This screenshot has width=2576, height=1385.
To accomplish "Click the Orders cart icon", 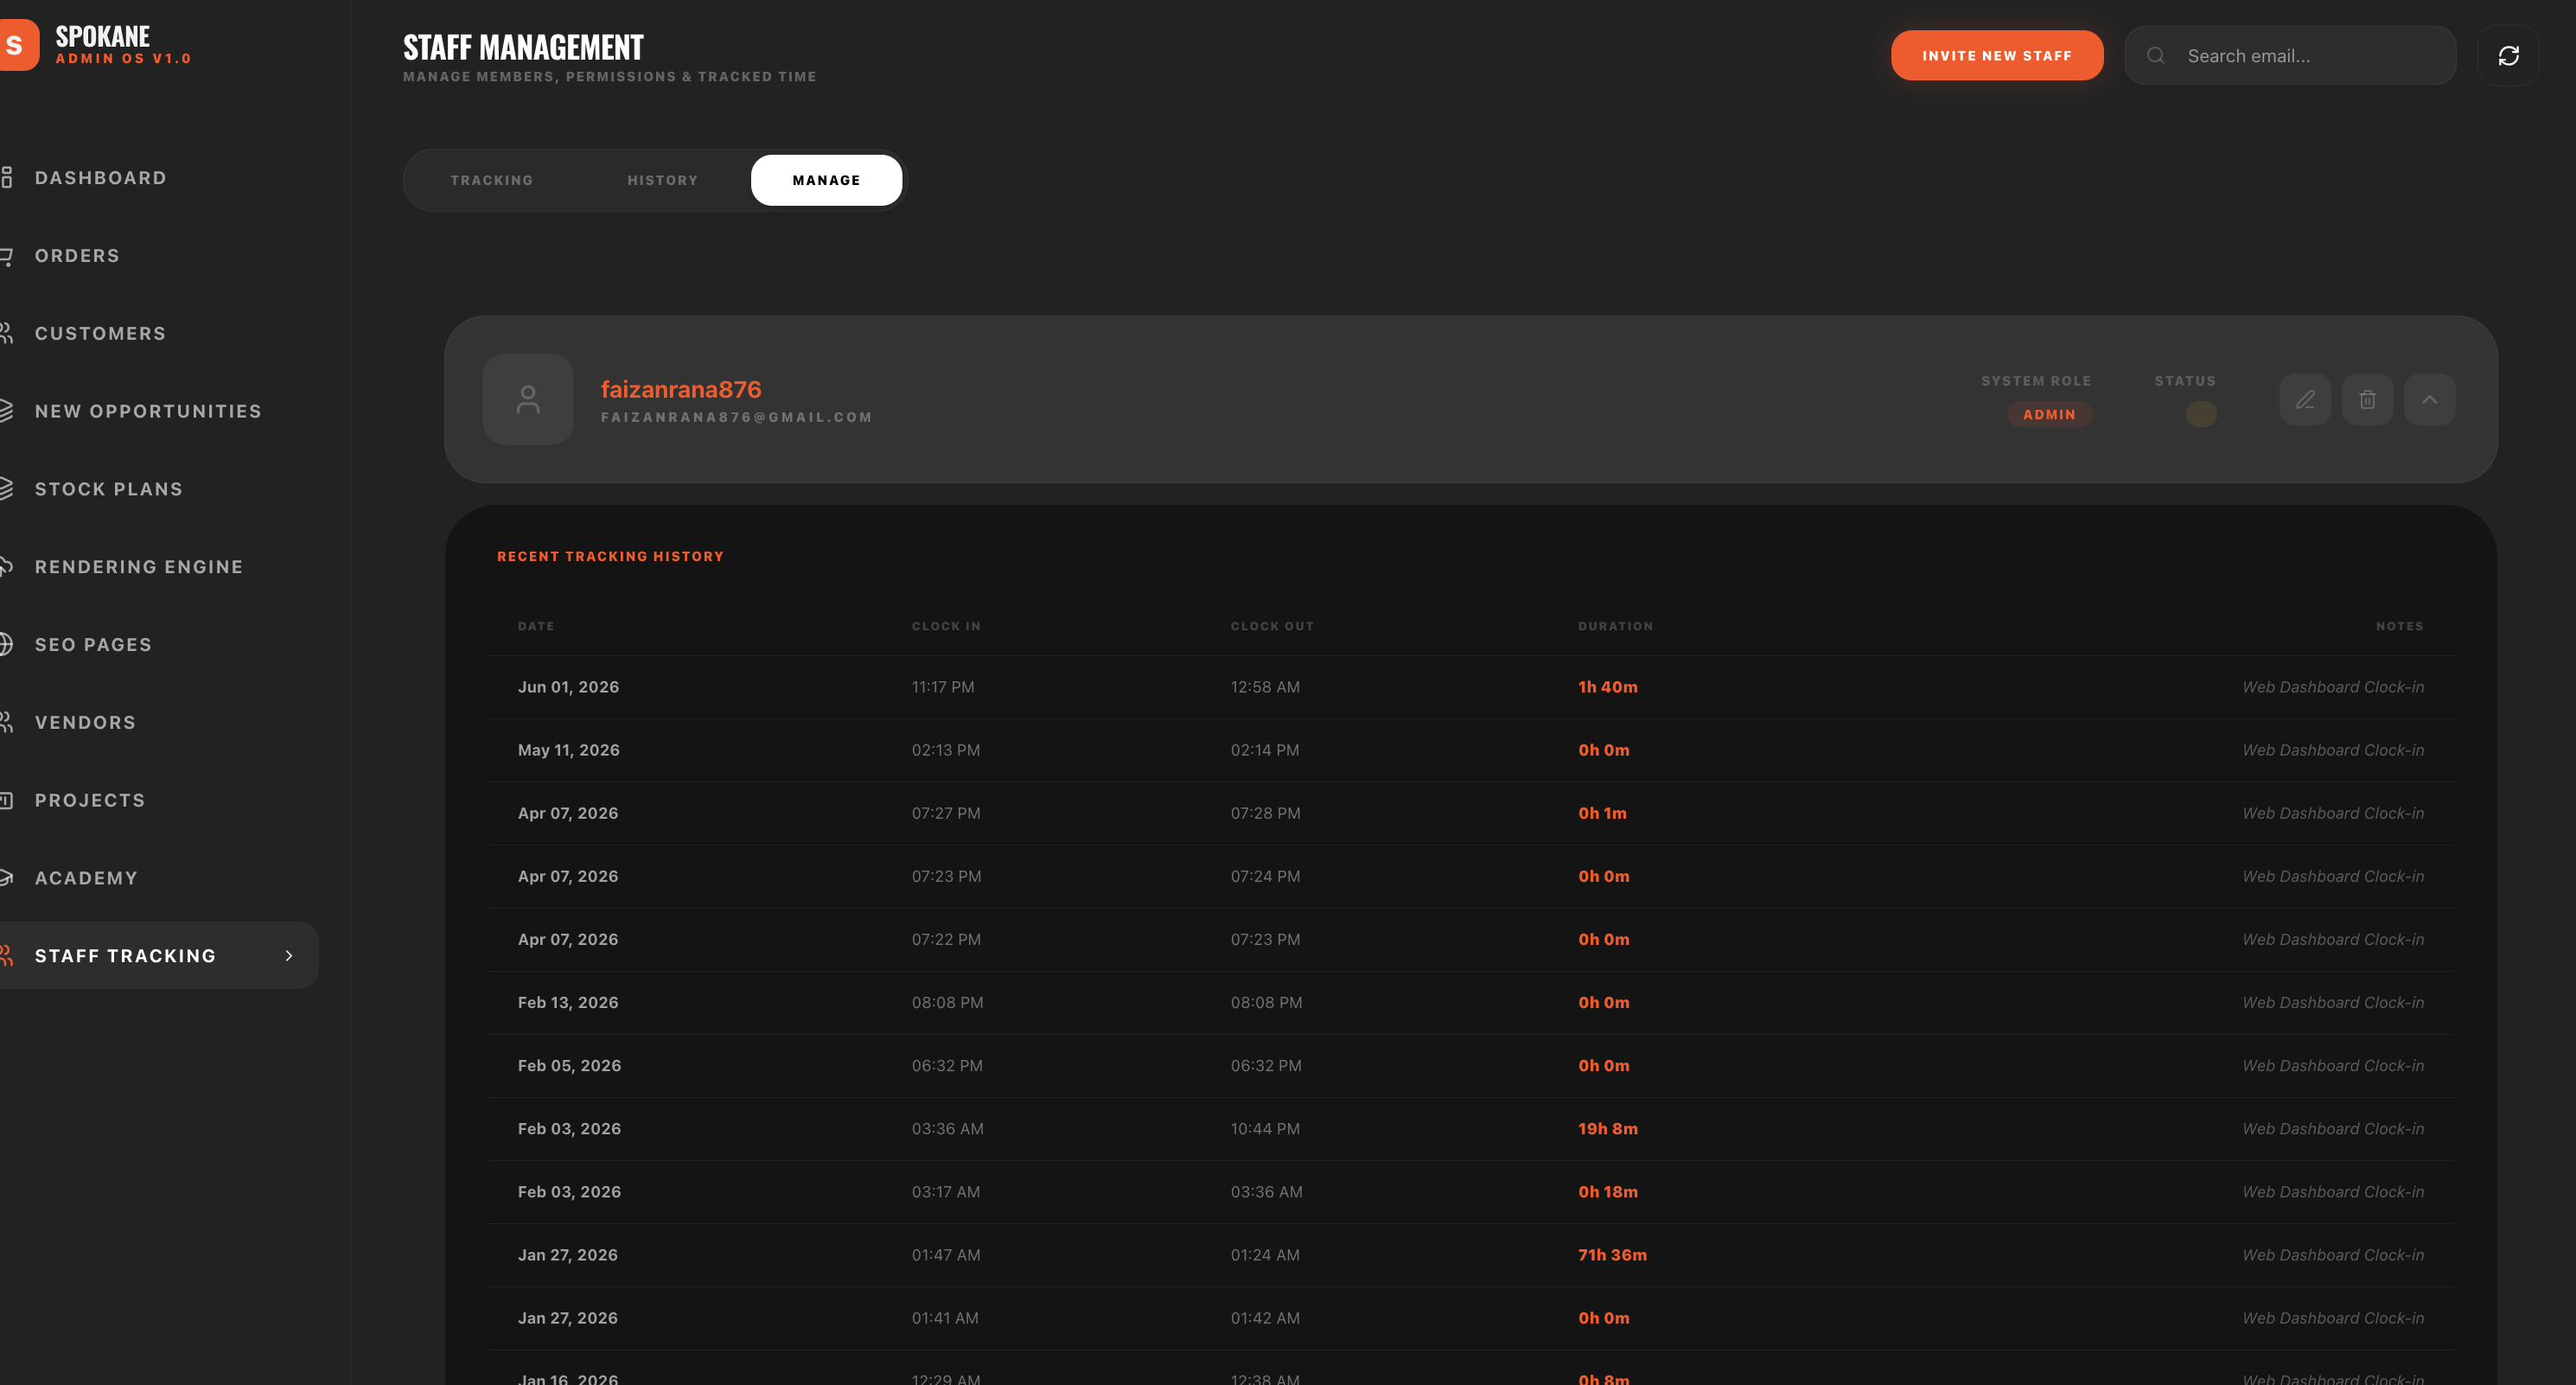I will tap(6, 256).
